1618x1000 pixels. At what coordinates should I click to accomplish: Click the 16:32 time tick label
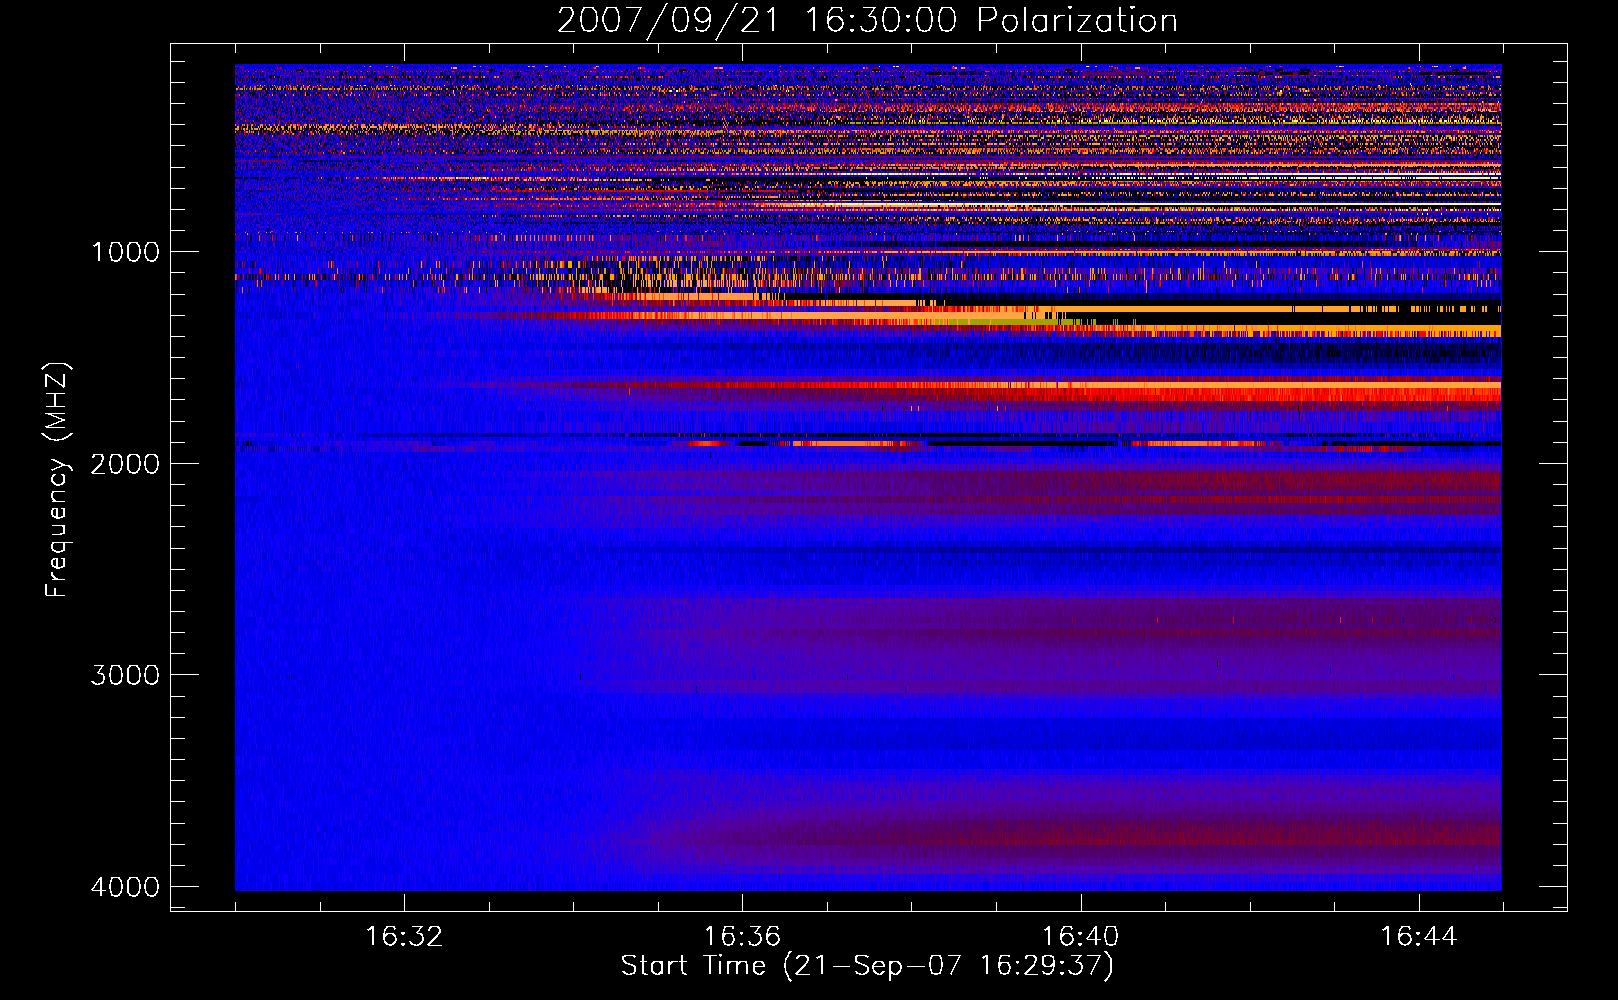point(404,937)
